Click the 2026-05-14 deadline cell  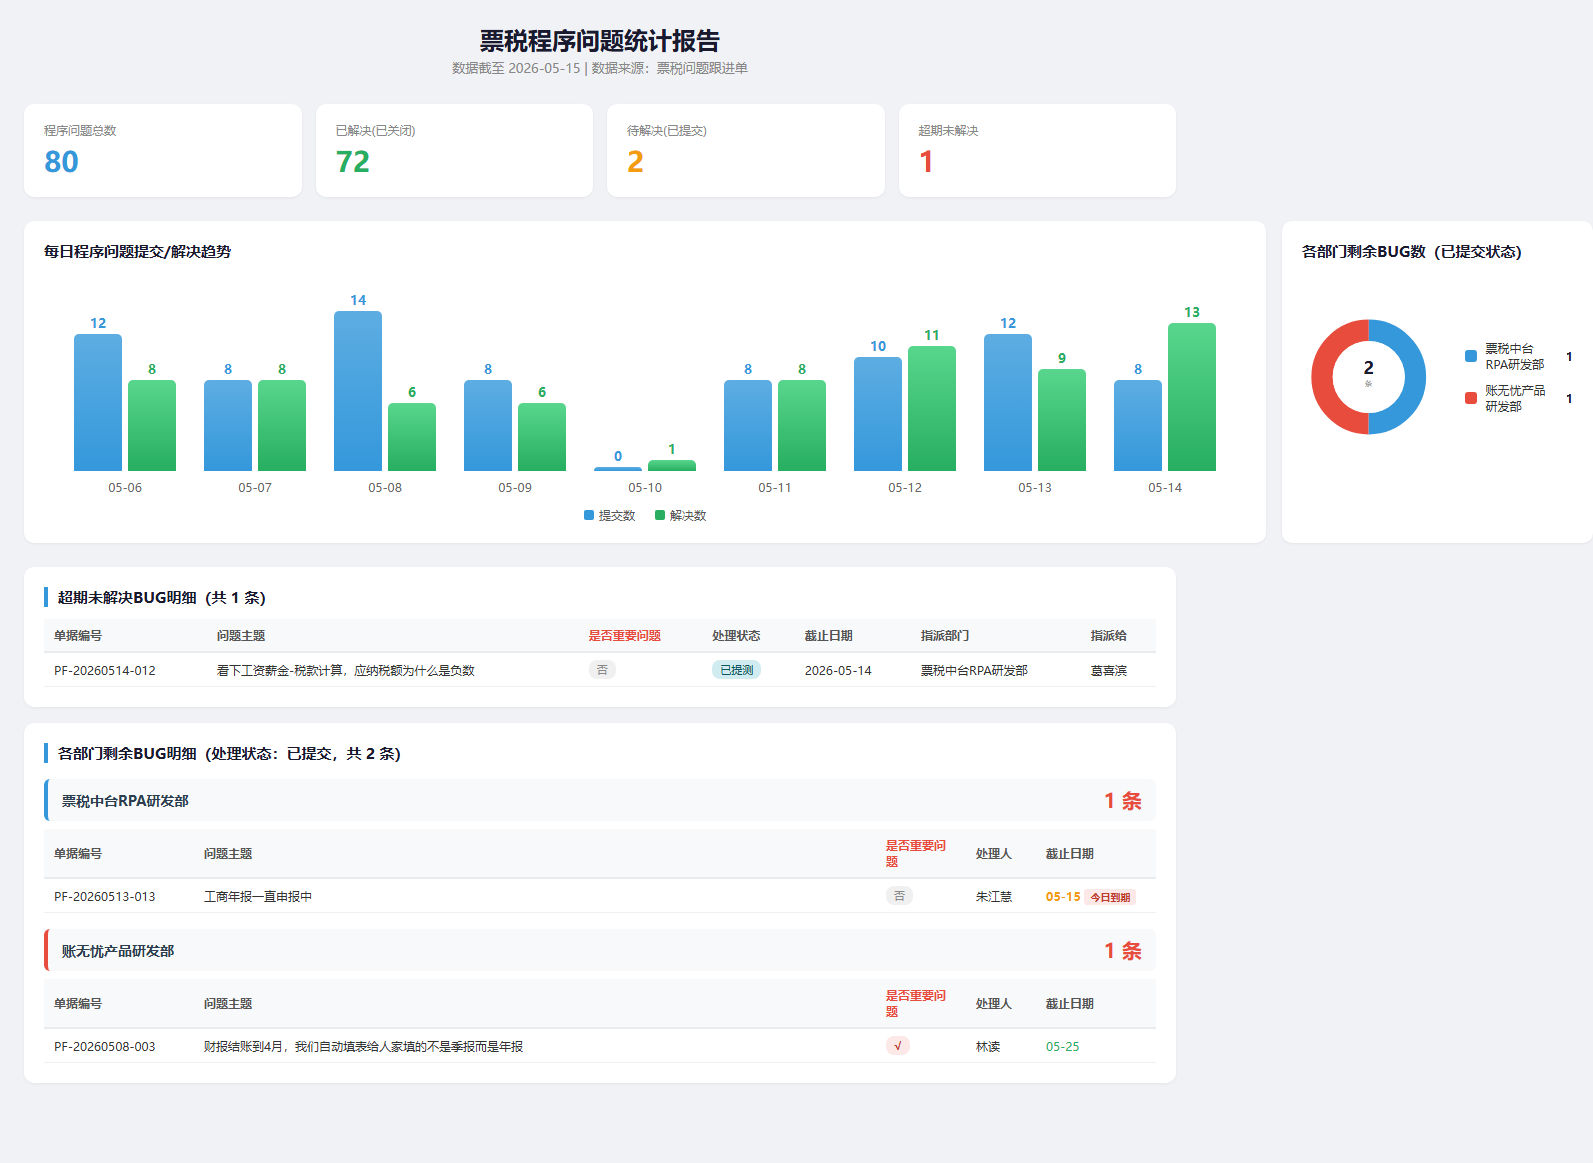(x=838, y=671)
